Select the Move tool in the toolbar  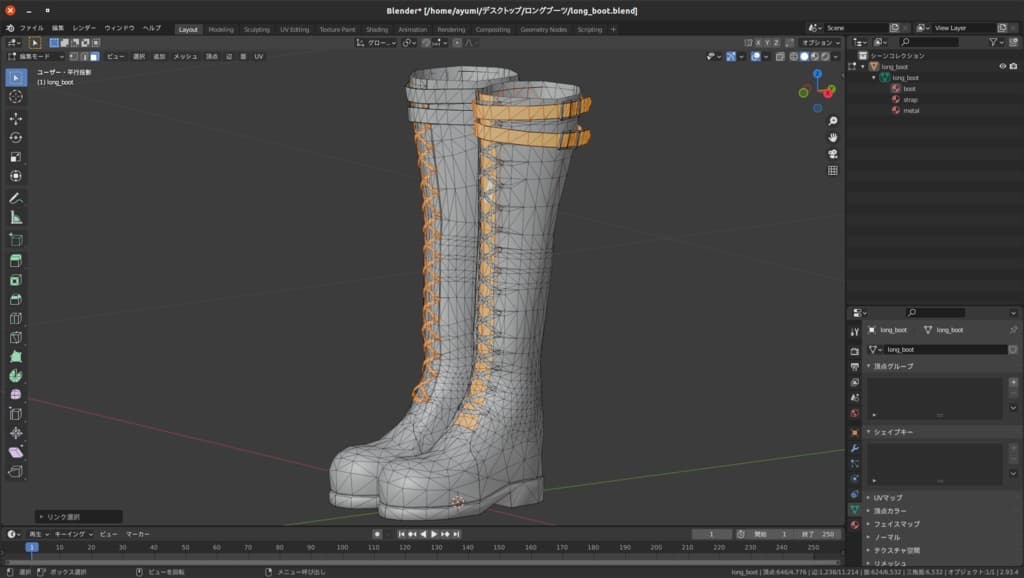(x=16, y=118)
